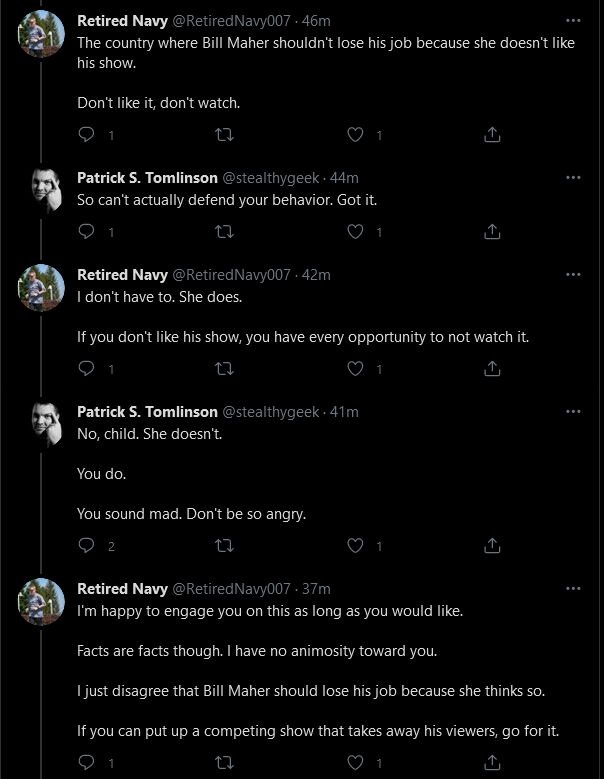Open more options on the 37m tweet

(x=573, y=588)
